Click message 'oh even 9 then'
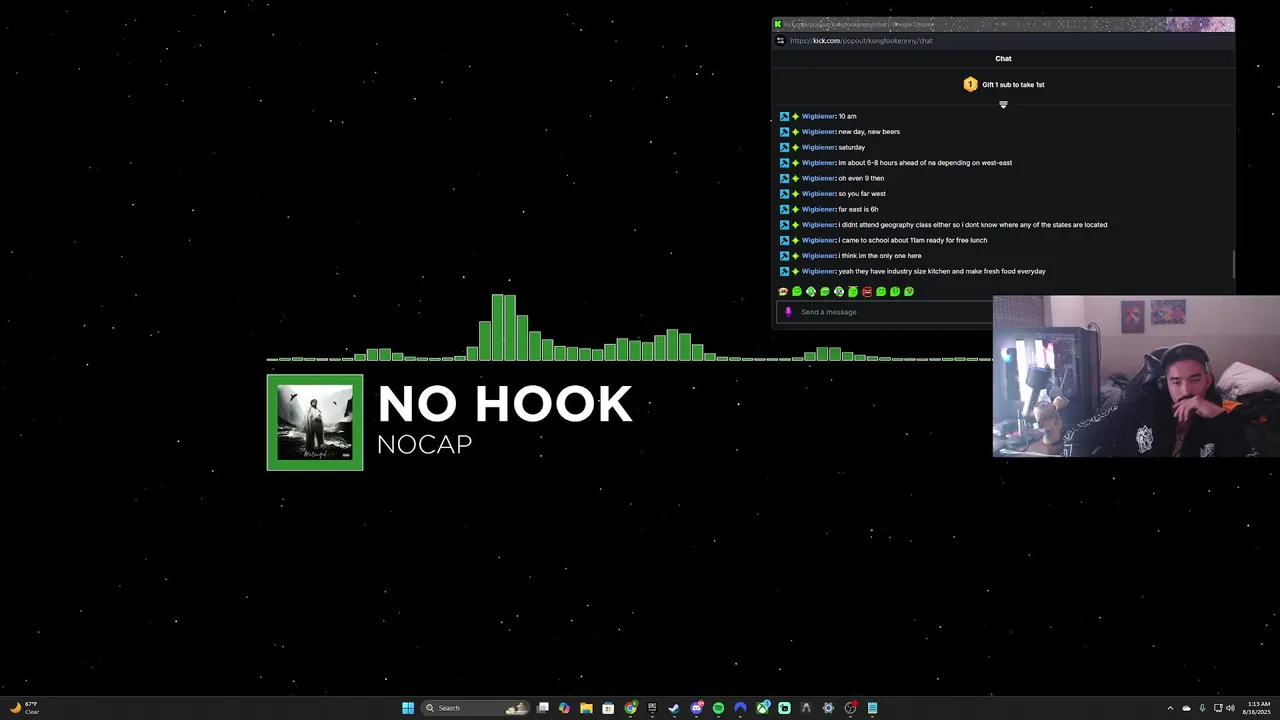1280x720 pixels. 861,178
